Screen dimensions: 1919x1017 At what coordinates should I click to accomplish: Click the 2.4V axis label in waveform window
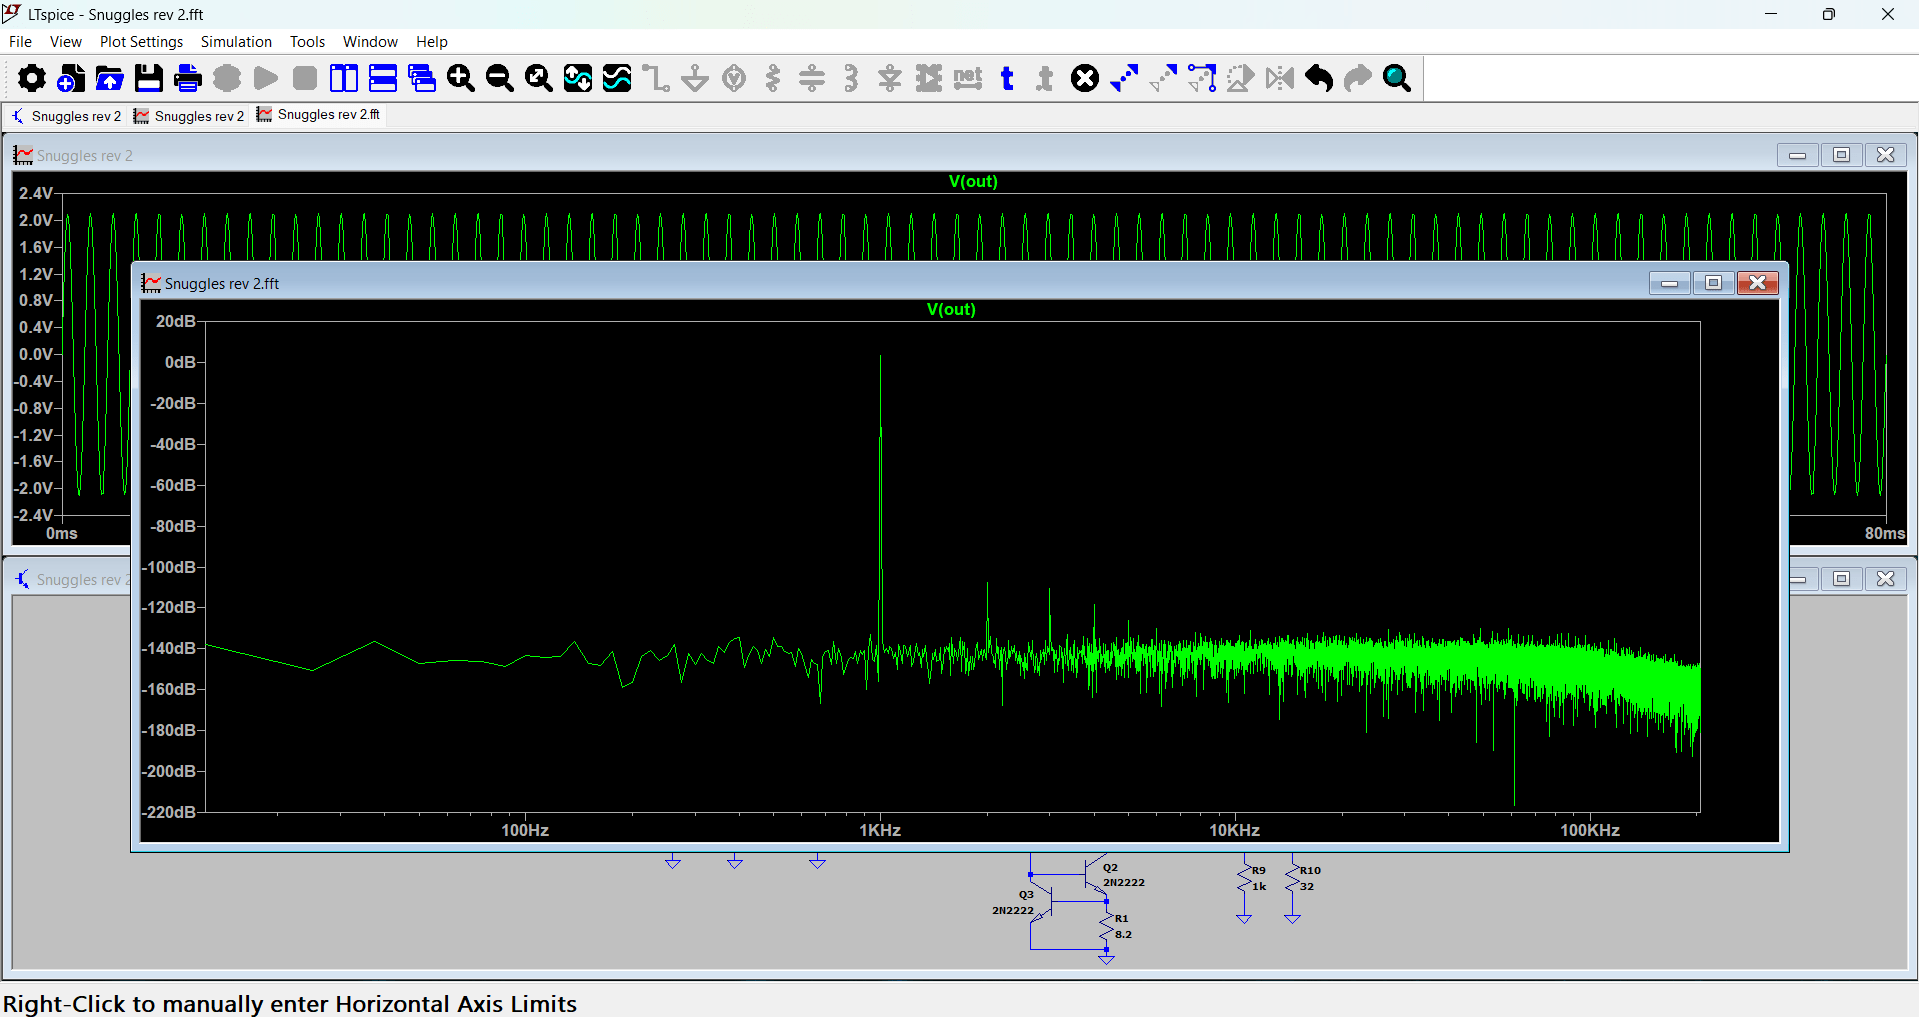coord(36,193)
